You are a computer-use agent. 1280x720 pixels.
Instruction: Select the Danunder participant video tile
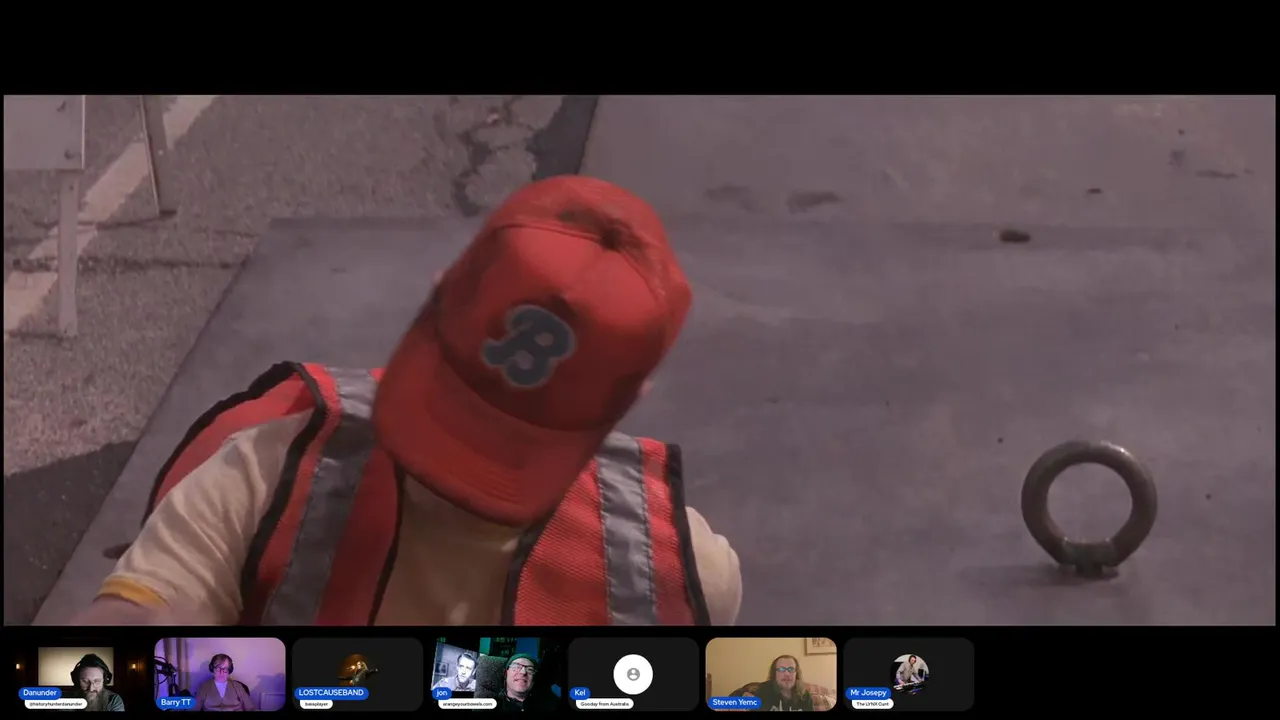pos(82,675)
